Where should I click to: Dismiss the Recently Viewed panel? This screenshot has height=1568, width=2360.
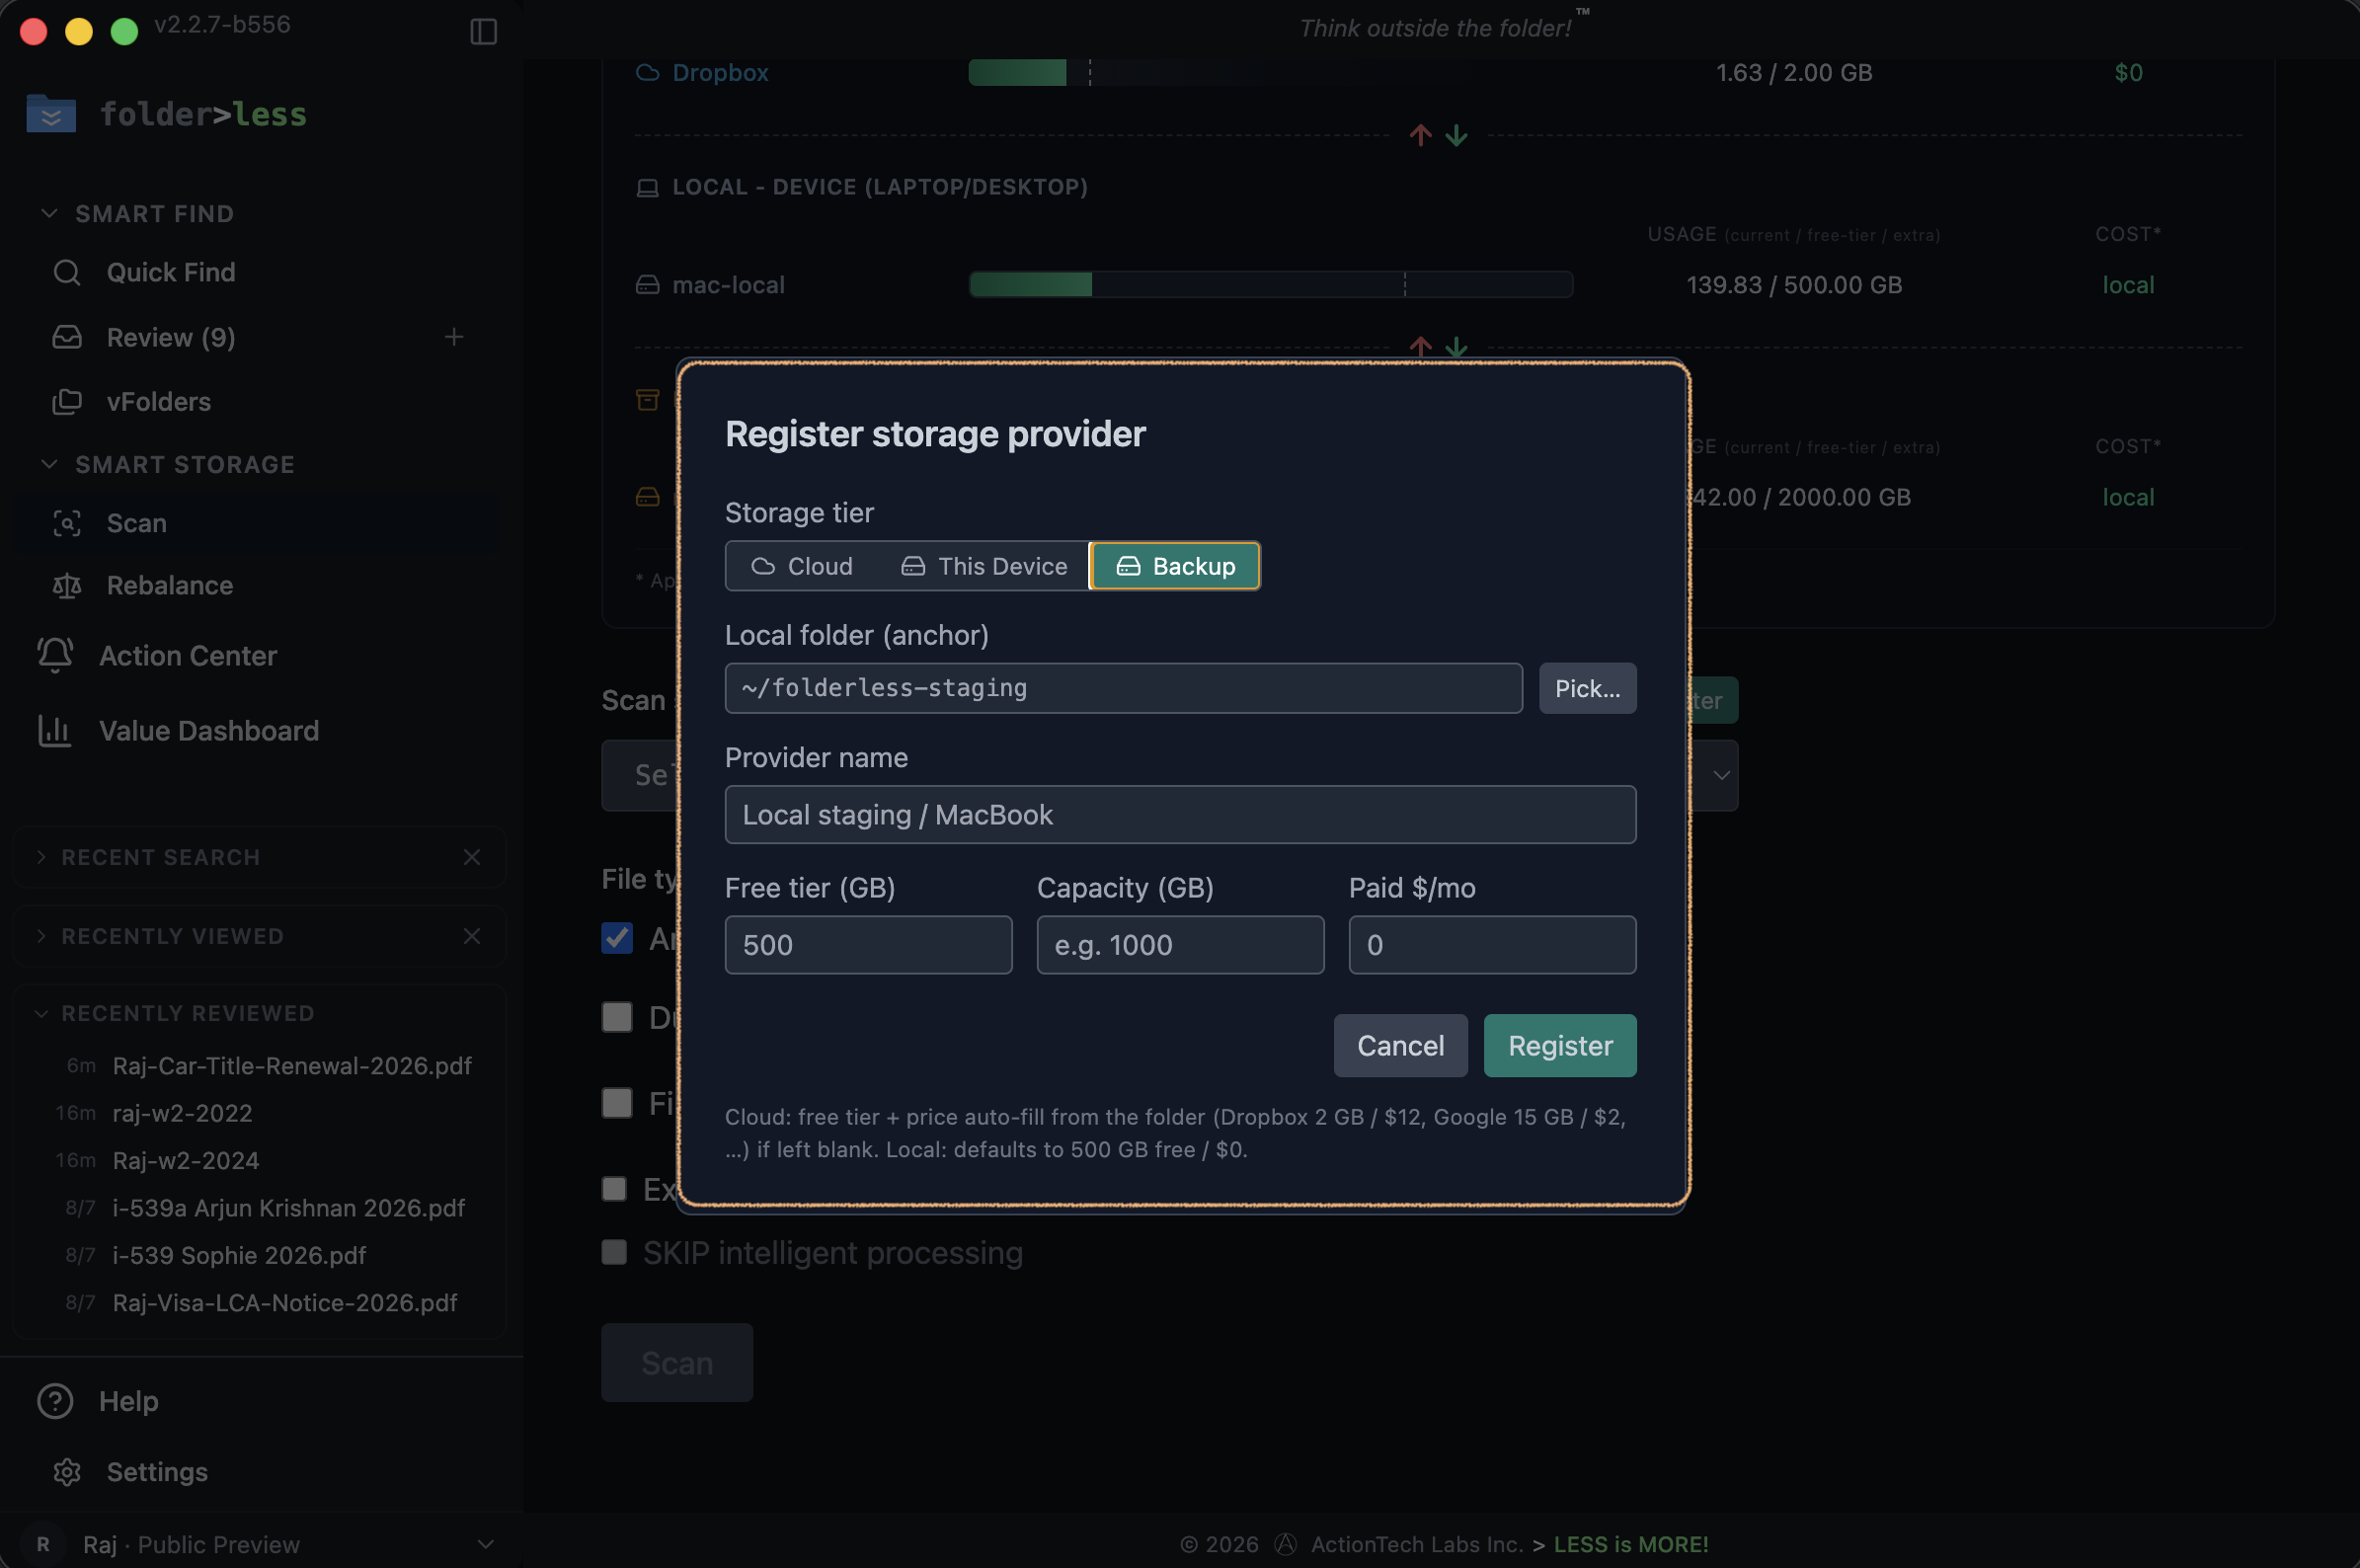coord(472,936)
